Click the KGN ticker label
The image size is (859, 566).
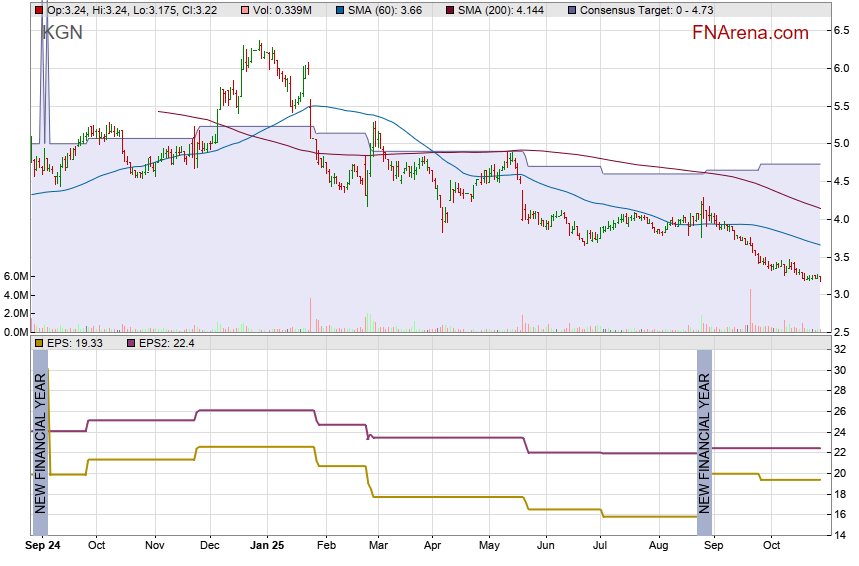click(x=62, y=32)
